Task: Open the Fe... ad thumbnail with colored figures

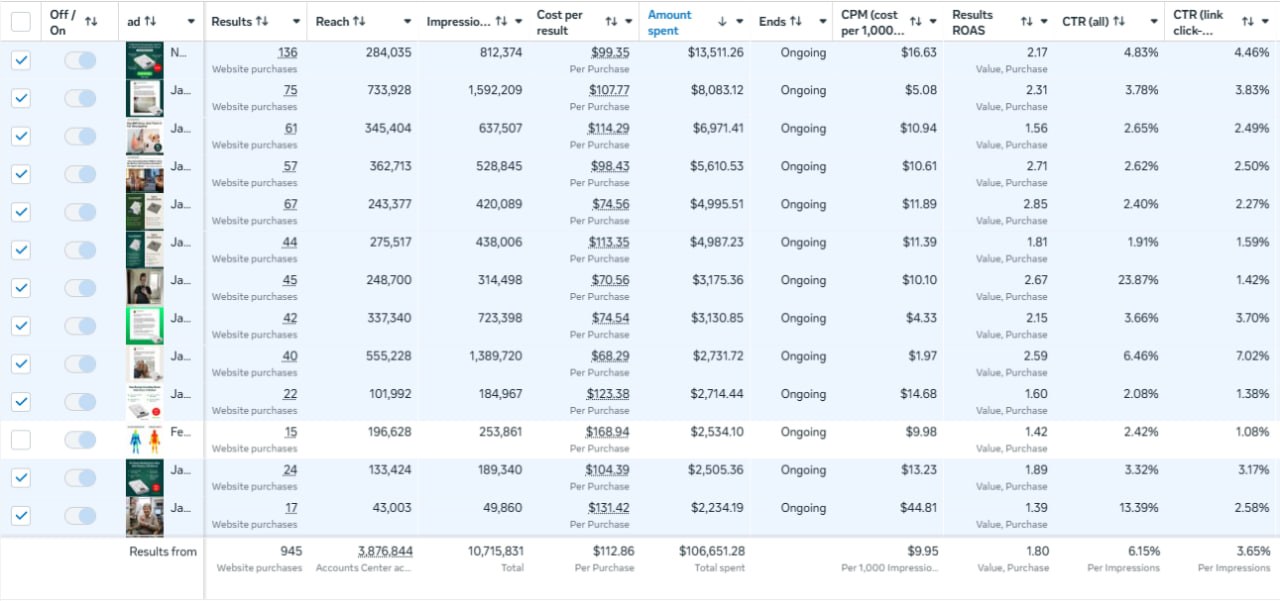Action: tap(144, 441)
